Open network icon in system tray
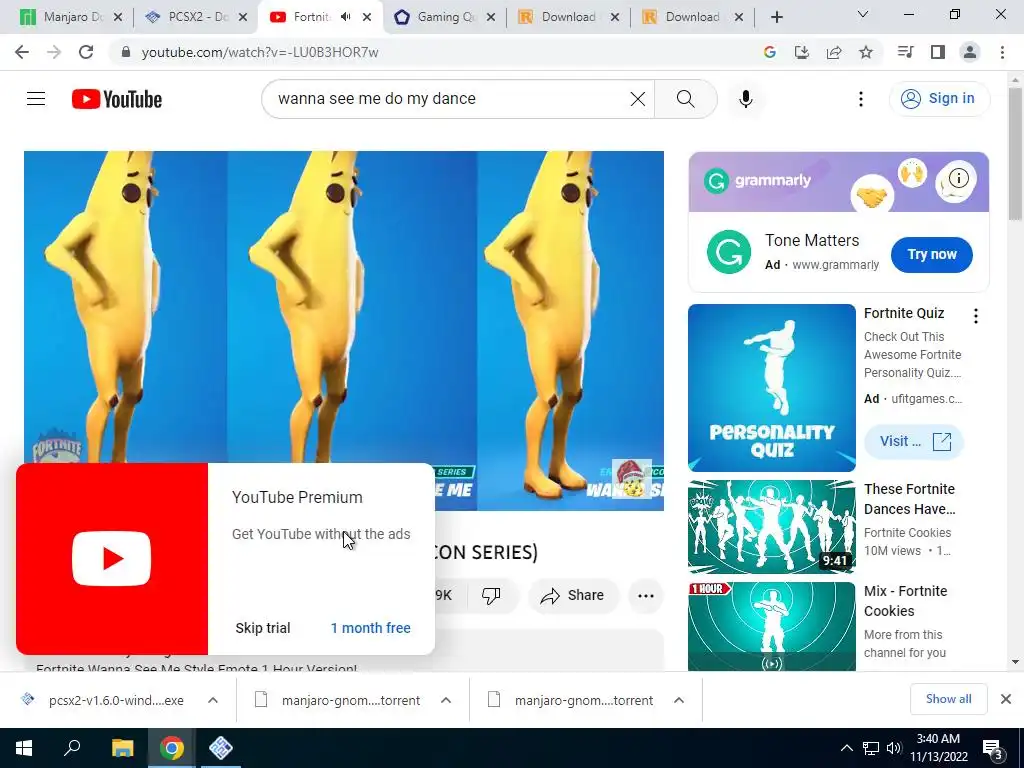The image size is (1024, 768). click(871, 748)
